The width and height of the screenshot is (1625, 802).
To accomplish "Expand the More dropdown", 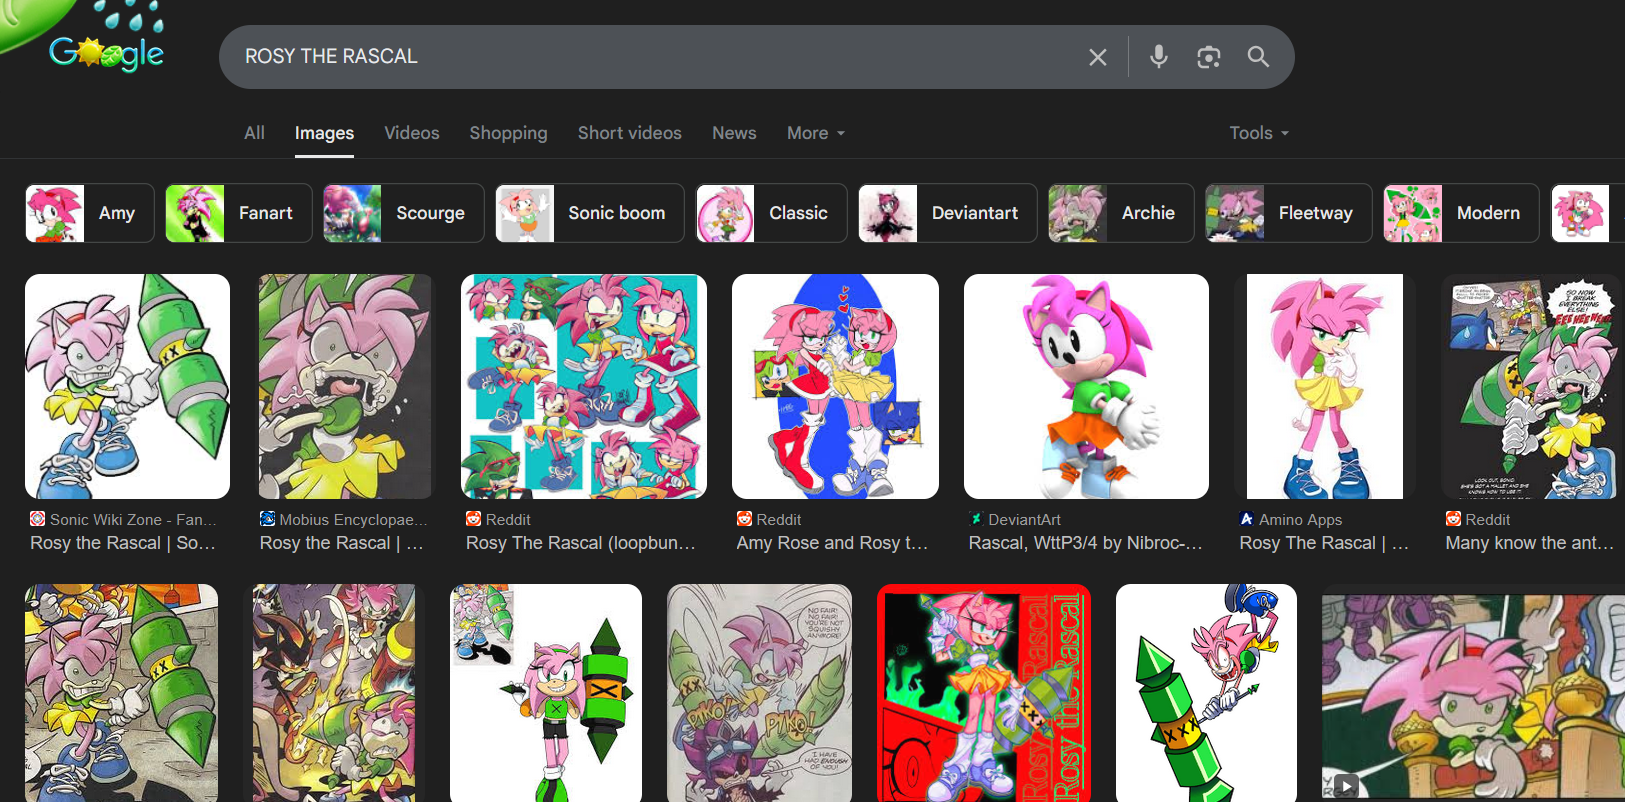I will 816,133.
